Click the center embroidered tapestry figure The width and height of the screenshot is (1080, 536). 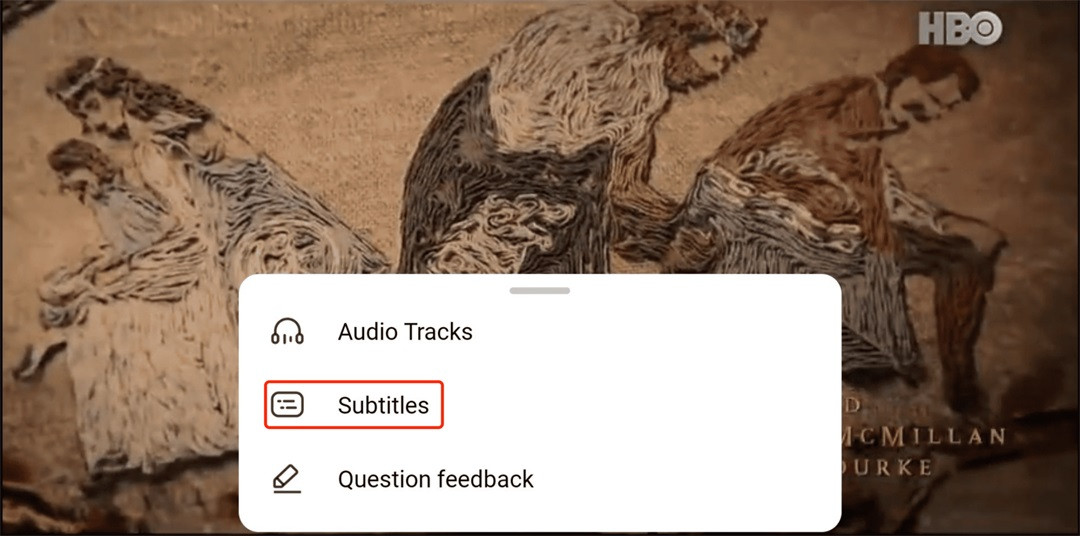(x=551, y=138)
